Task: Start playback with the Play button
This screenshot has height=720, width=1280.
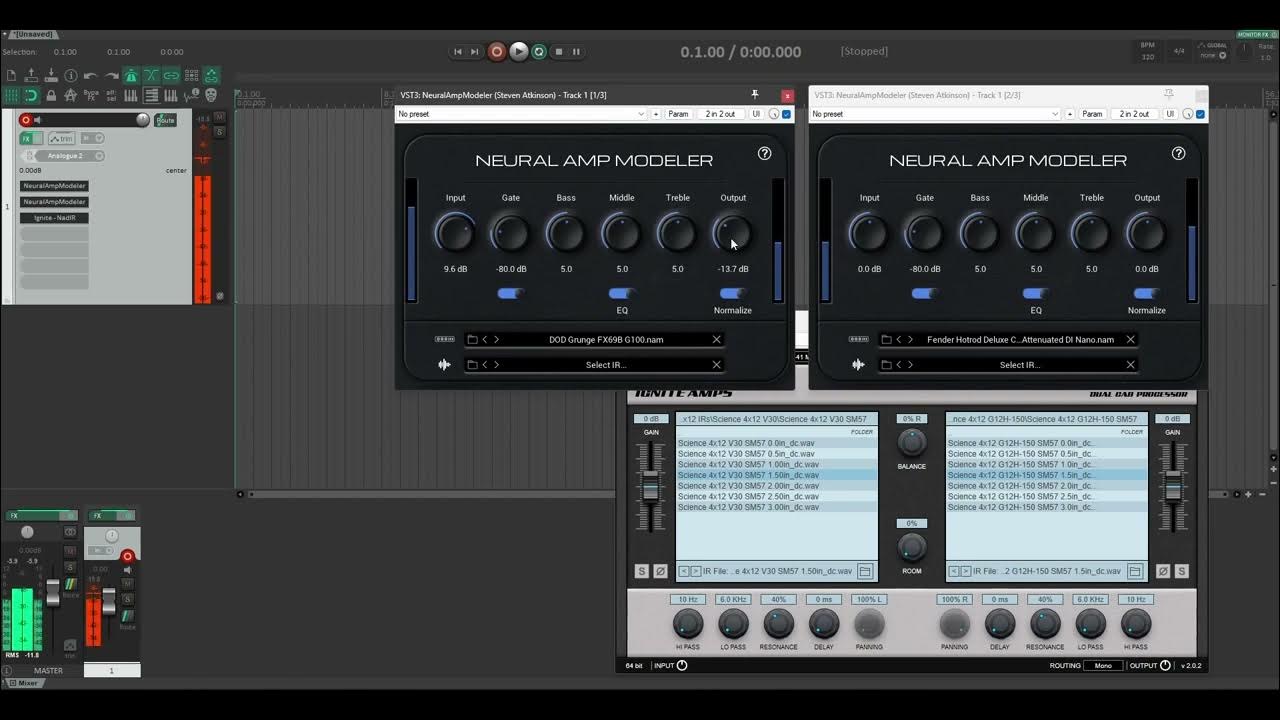Action: [x=518, y=51]
